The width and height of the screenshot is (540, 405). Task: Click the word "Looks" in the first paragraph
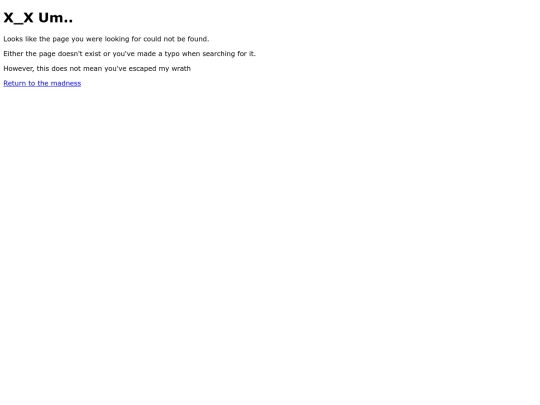tap(13, 39)
